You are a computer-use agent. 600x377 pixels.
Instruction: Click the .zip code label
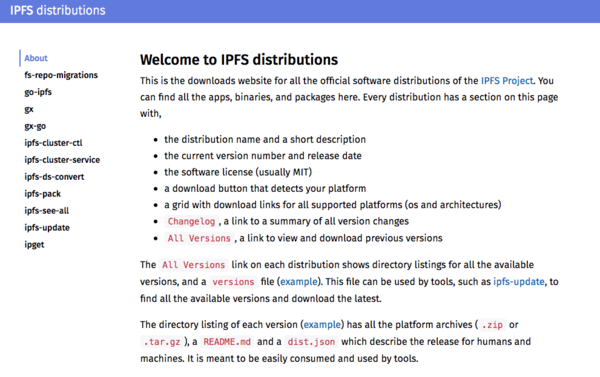point(492,325)
